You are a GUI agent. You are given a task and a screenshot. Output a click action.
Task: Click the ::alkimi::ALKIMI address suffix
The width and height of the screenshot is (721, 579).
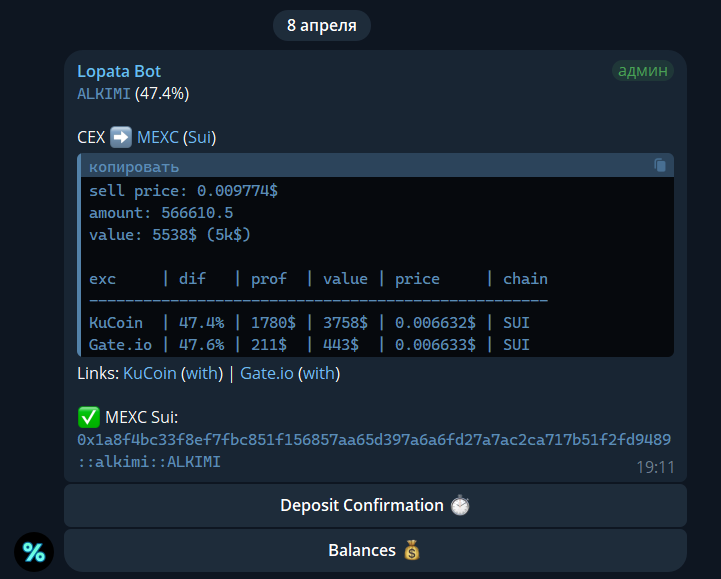point(149,462)
